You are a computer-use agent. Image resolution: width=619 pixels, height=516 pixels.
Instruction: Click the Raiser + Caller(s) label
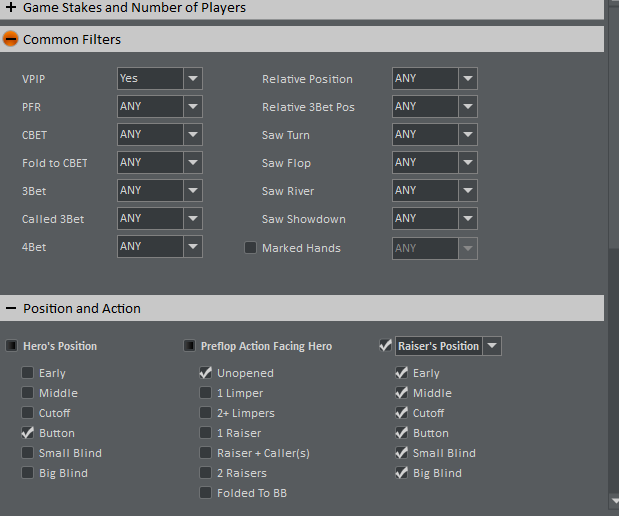(263, 453)
